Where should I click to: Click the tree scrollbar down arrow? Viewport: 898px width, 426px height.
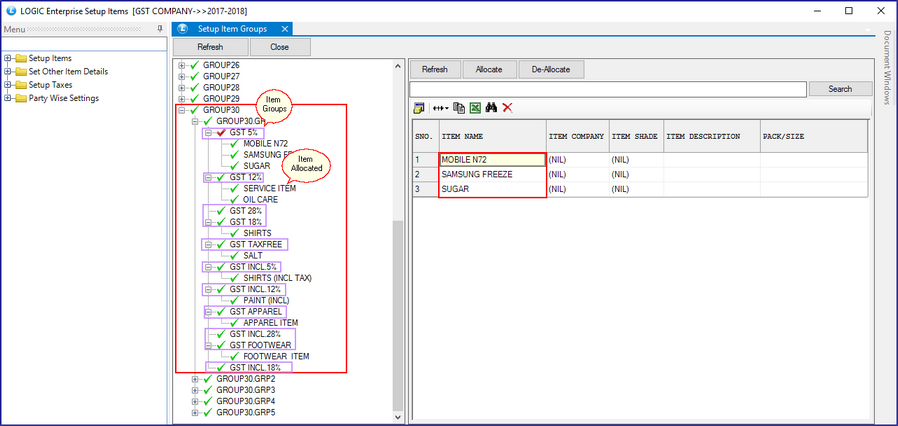[398, 417]
